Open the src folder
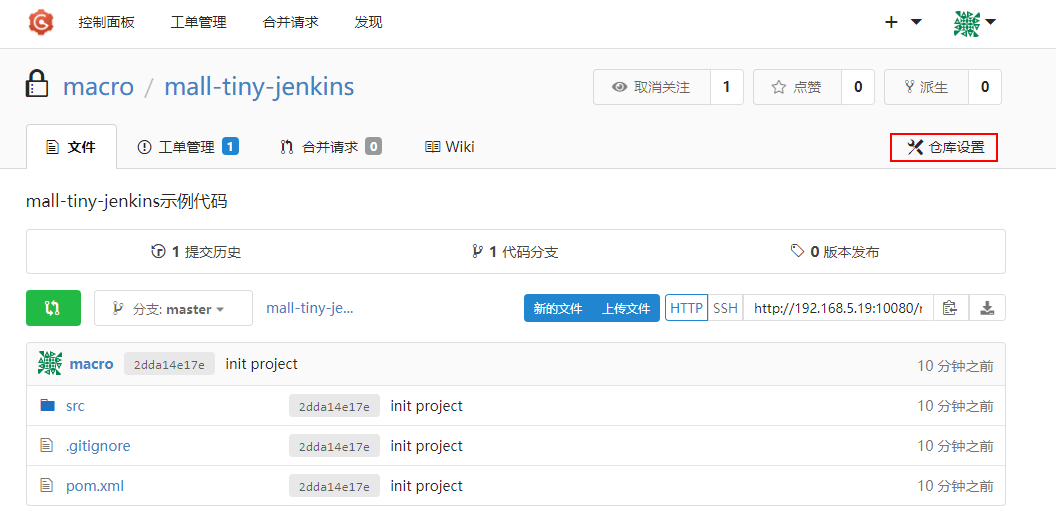The height and width of the screenshot is (529, 1056). coord(75,406)
